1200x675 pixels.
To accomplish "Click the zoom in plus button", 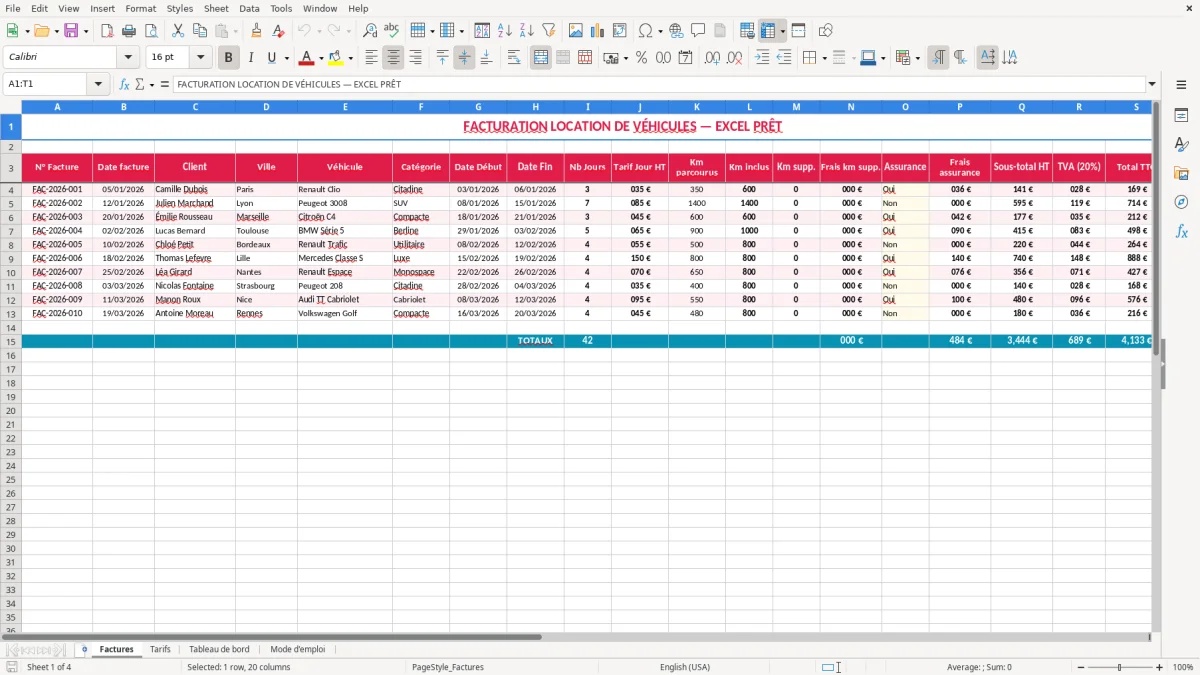I will (1160, 667).
